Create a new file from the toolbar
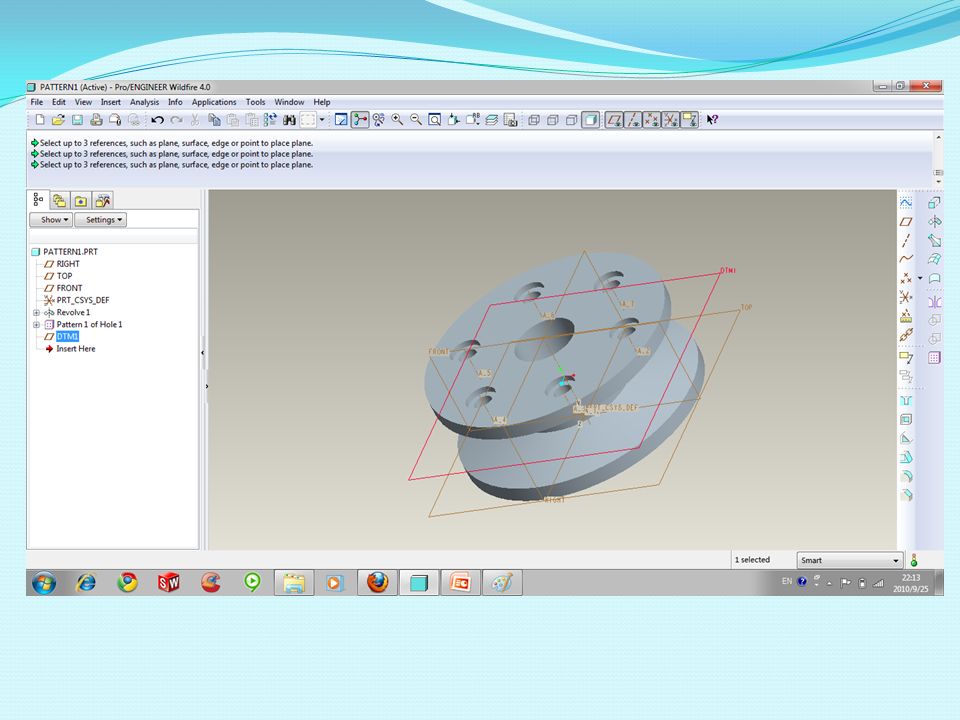Screen dimensions: 960x720 tap(40, 120)
